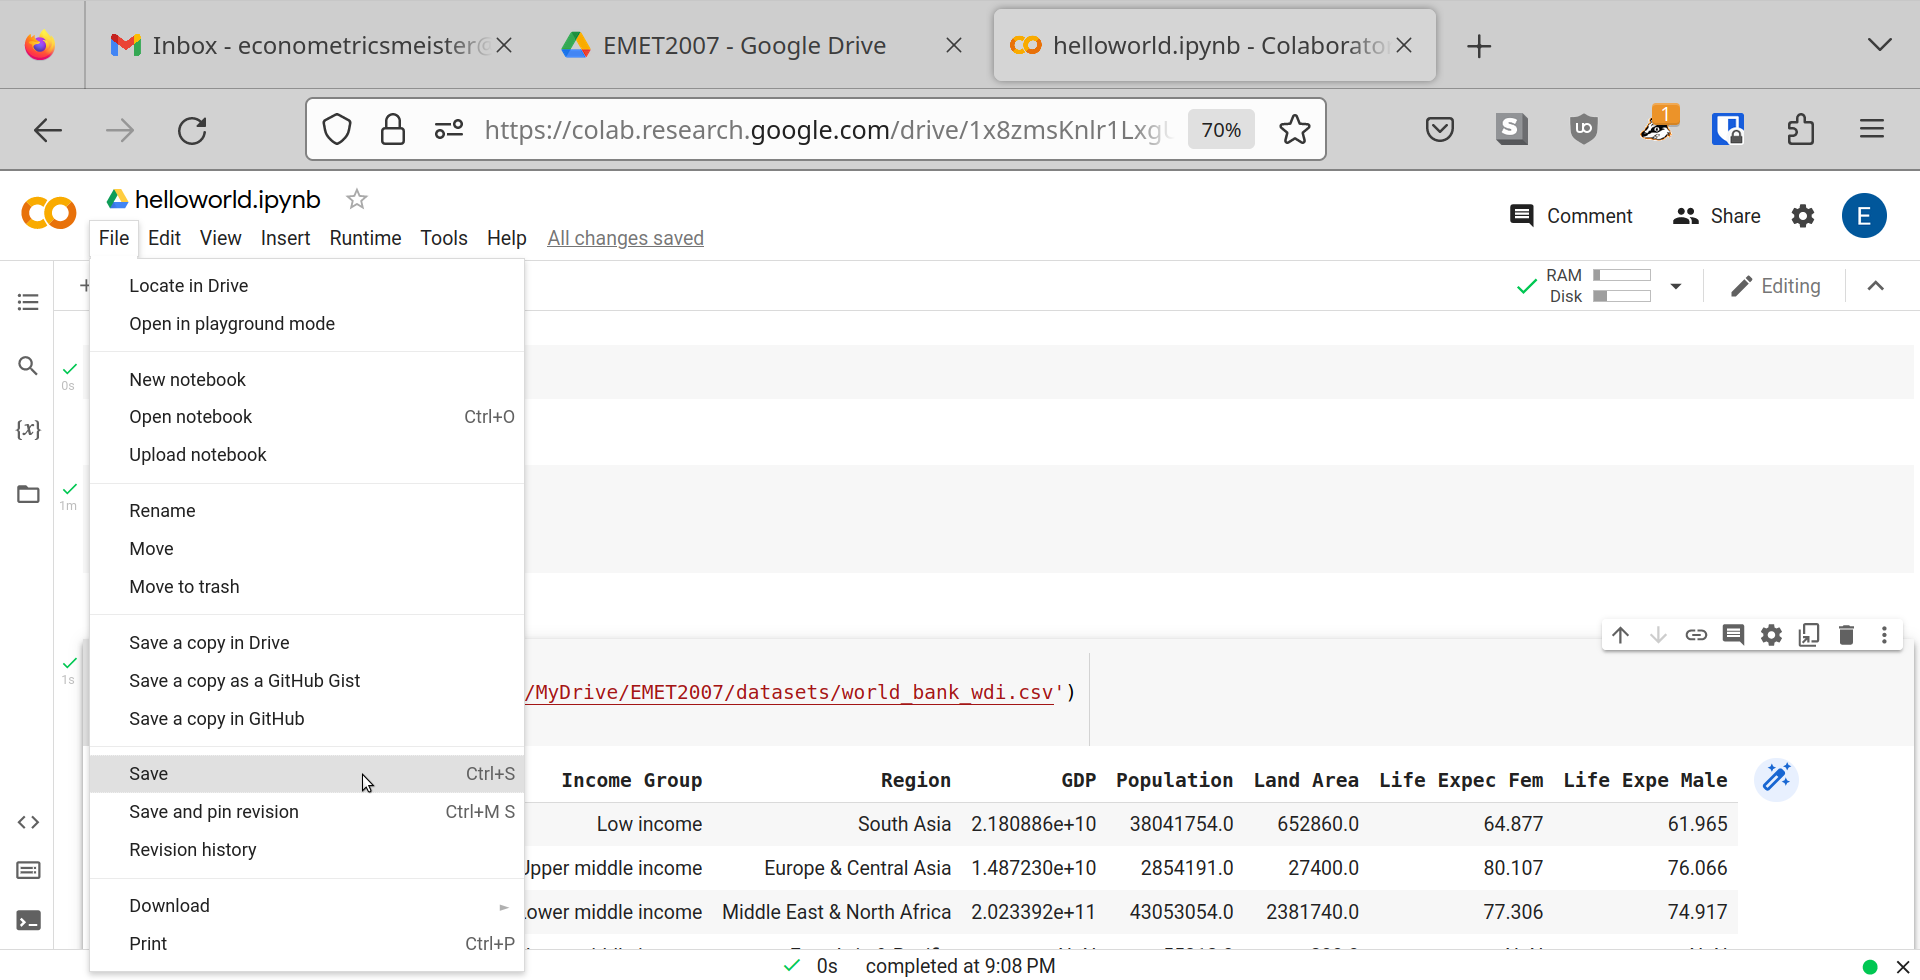Select Save a copy as GitHub Gist
The height and width of the screenshot is (980, 1920).
click(307, 681)
